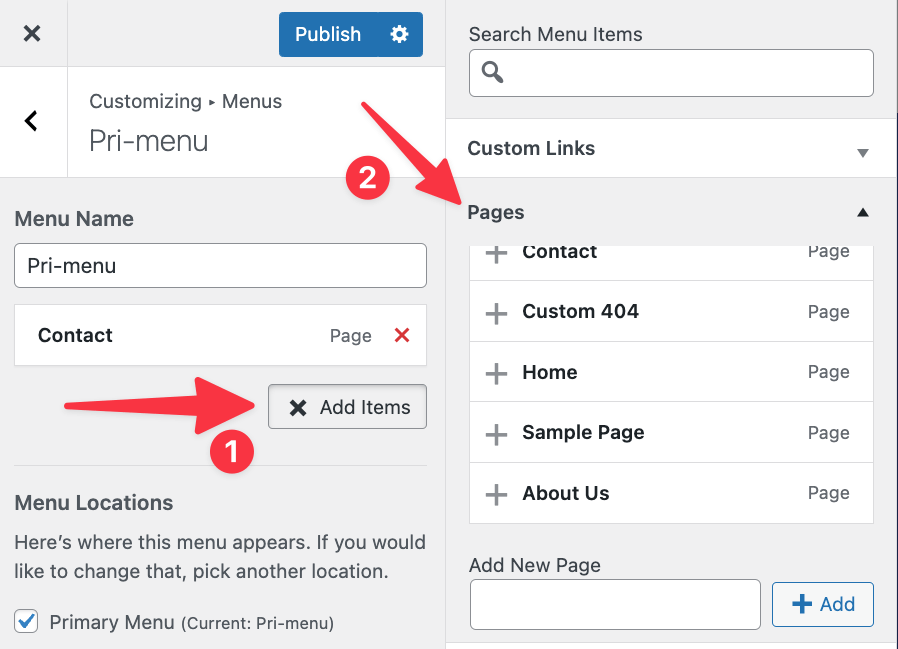Image resolution: width=898 pixels, height=649 pixels.
Task: Click inside the Menu Name field
Action: (x=219, y=265)
